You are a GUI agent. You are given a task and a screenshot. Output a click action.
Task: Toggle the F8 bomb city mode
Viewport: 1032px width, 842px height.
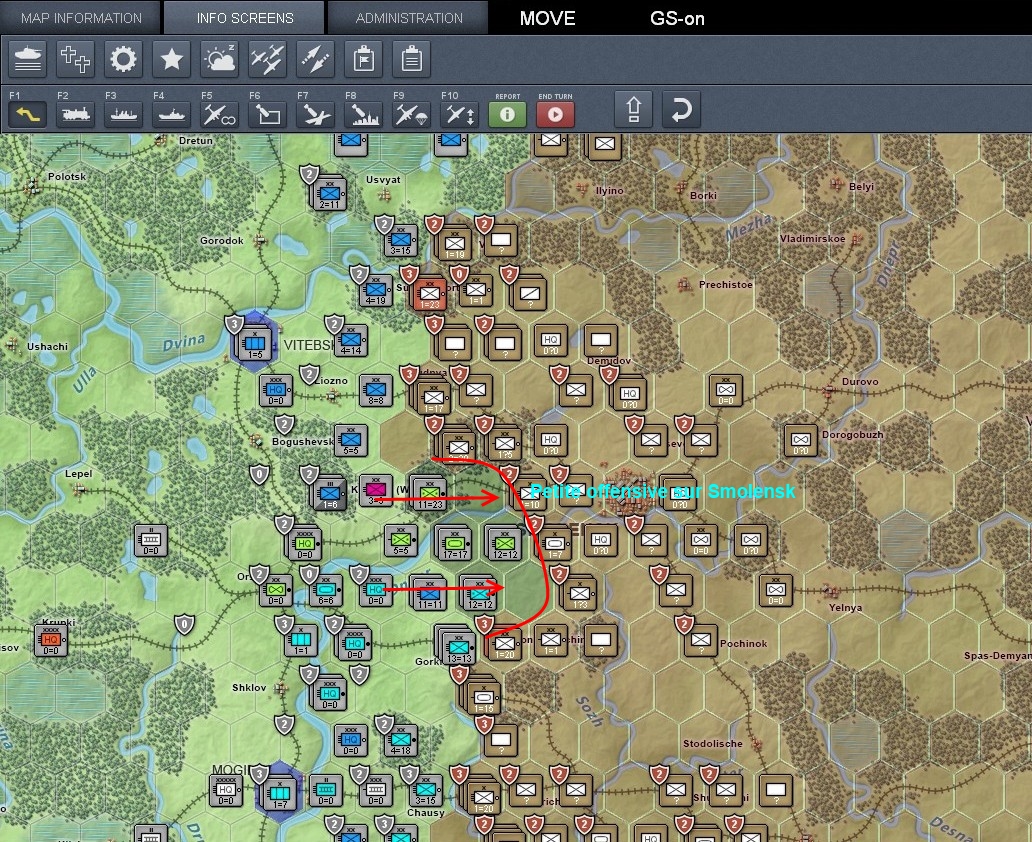click(x=364, y=114)
